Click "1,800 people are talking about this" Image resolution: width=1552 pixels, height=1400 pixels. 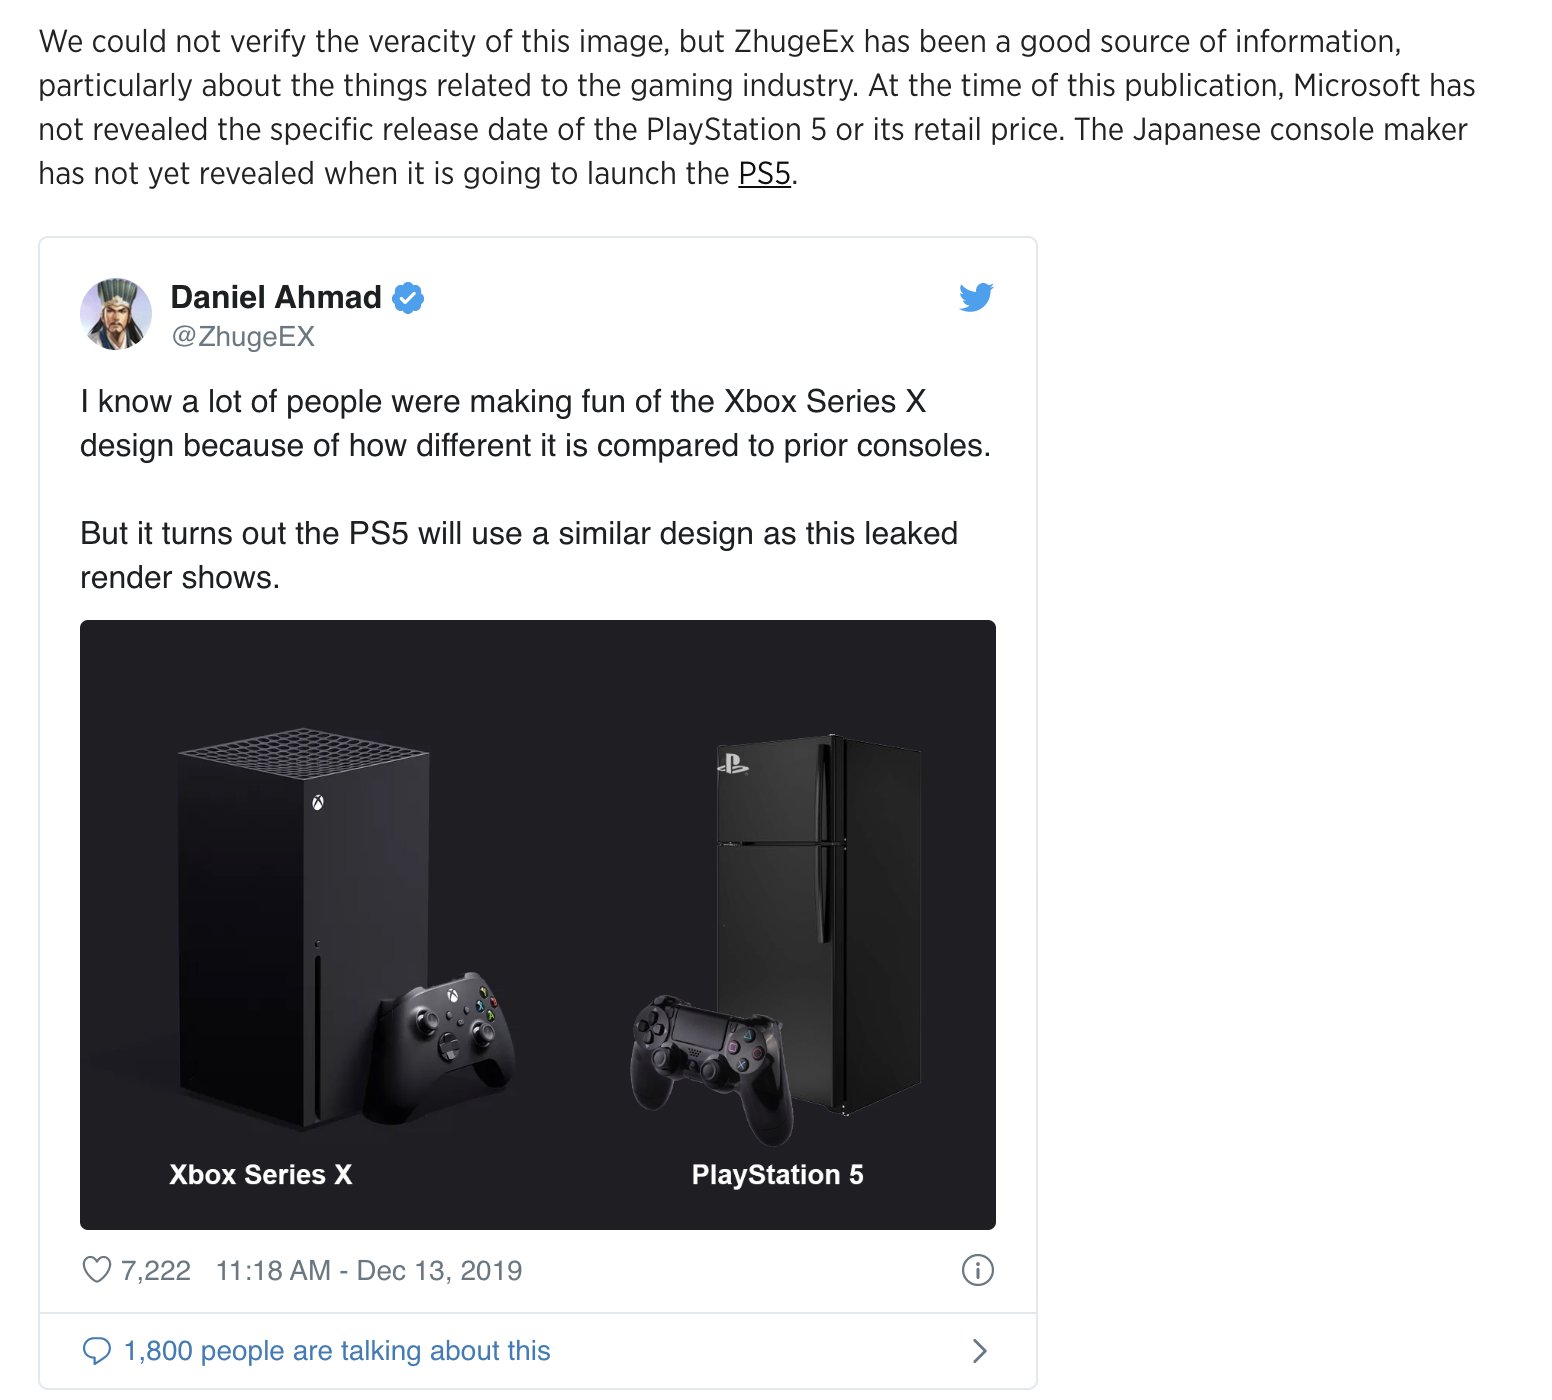(x=337, y=1351)
